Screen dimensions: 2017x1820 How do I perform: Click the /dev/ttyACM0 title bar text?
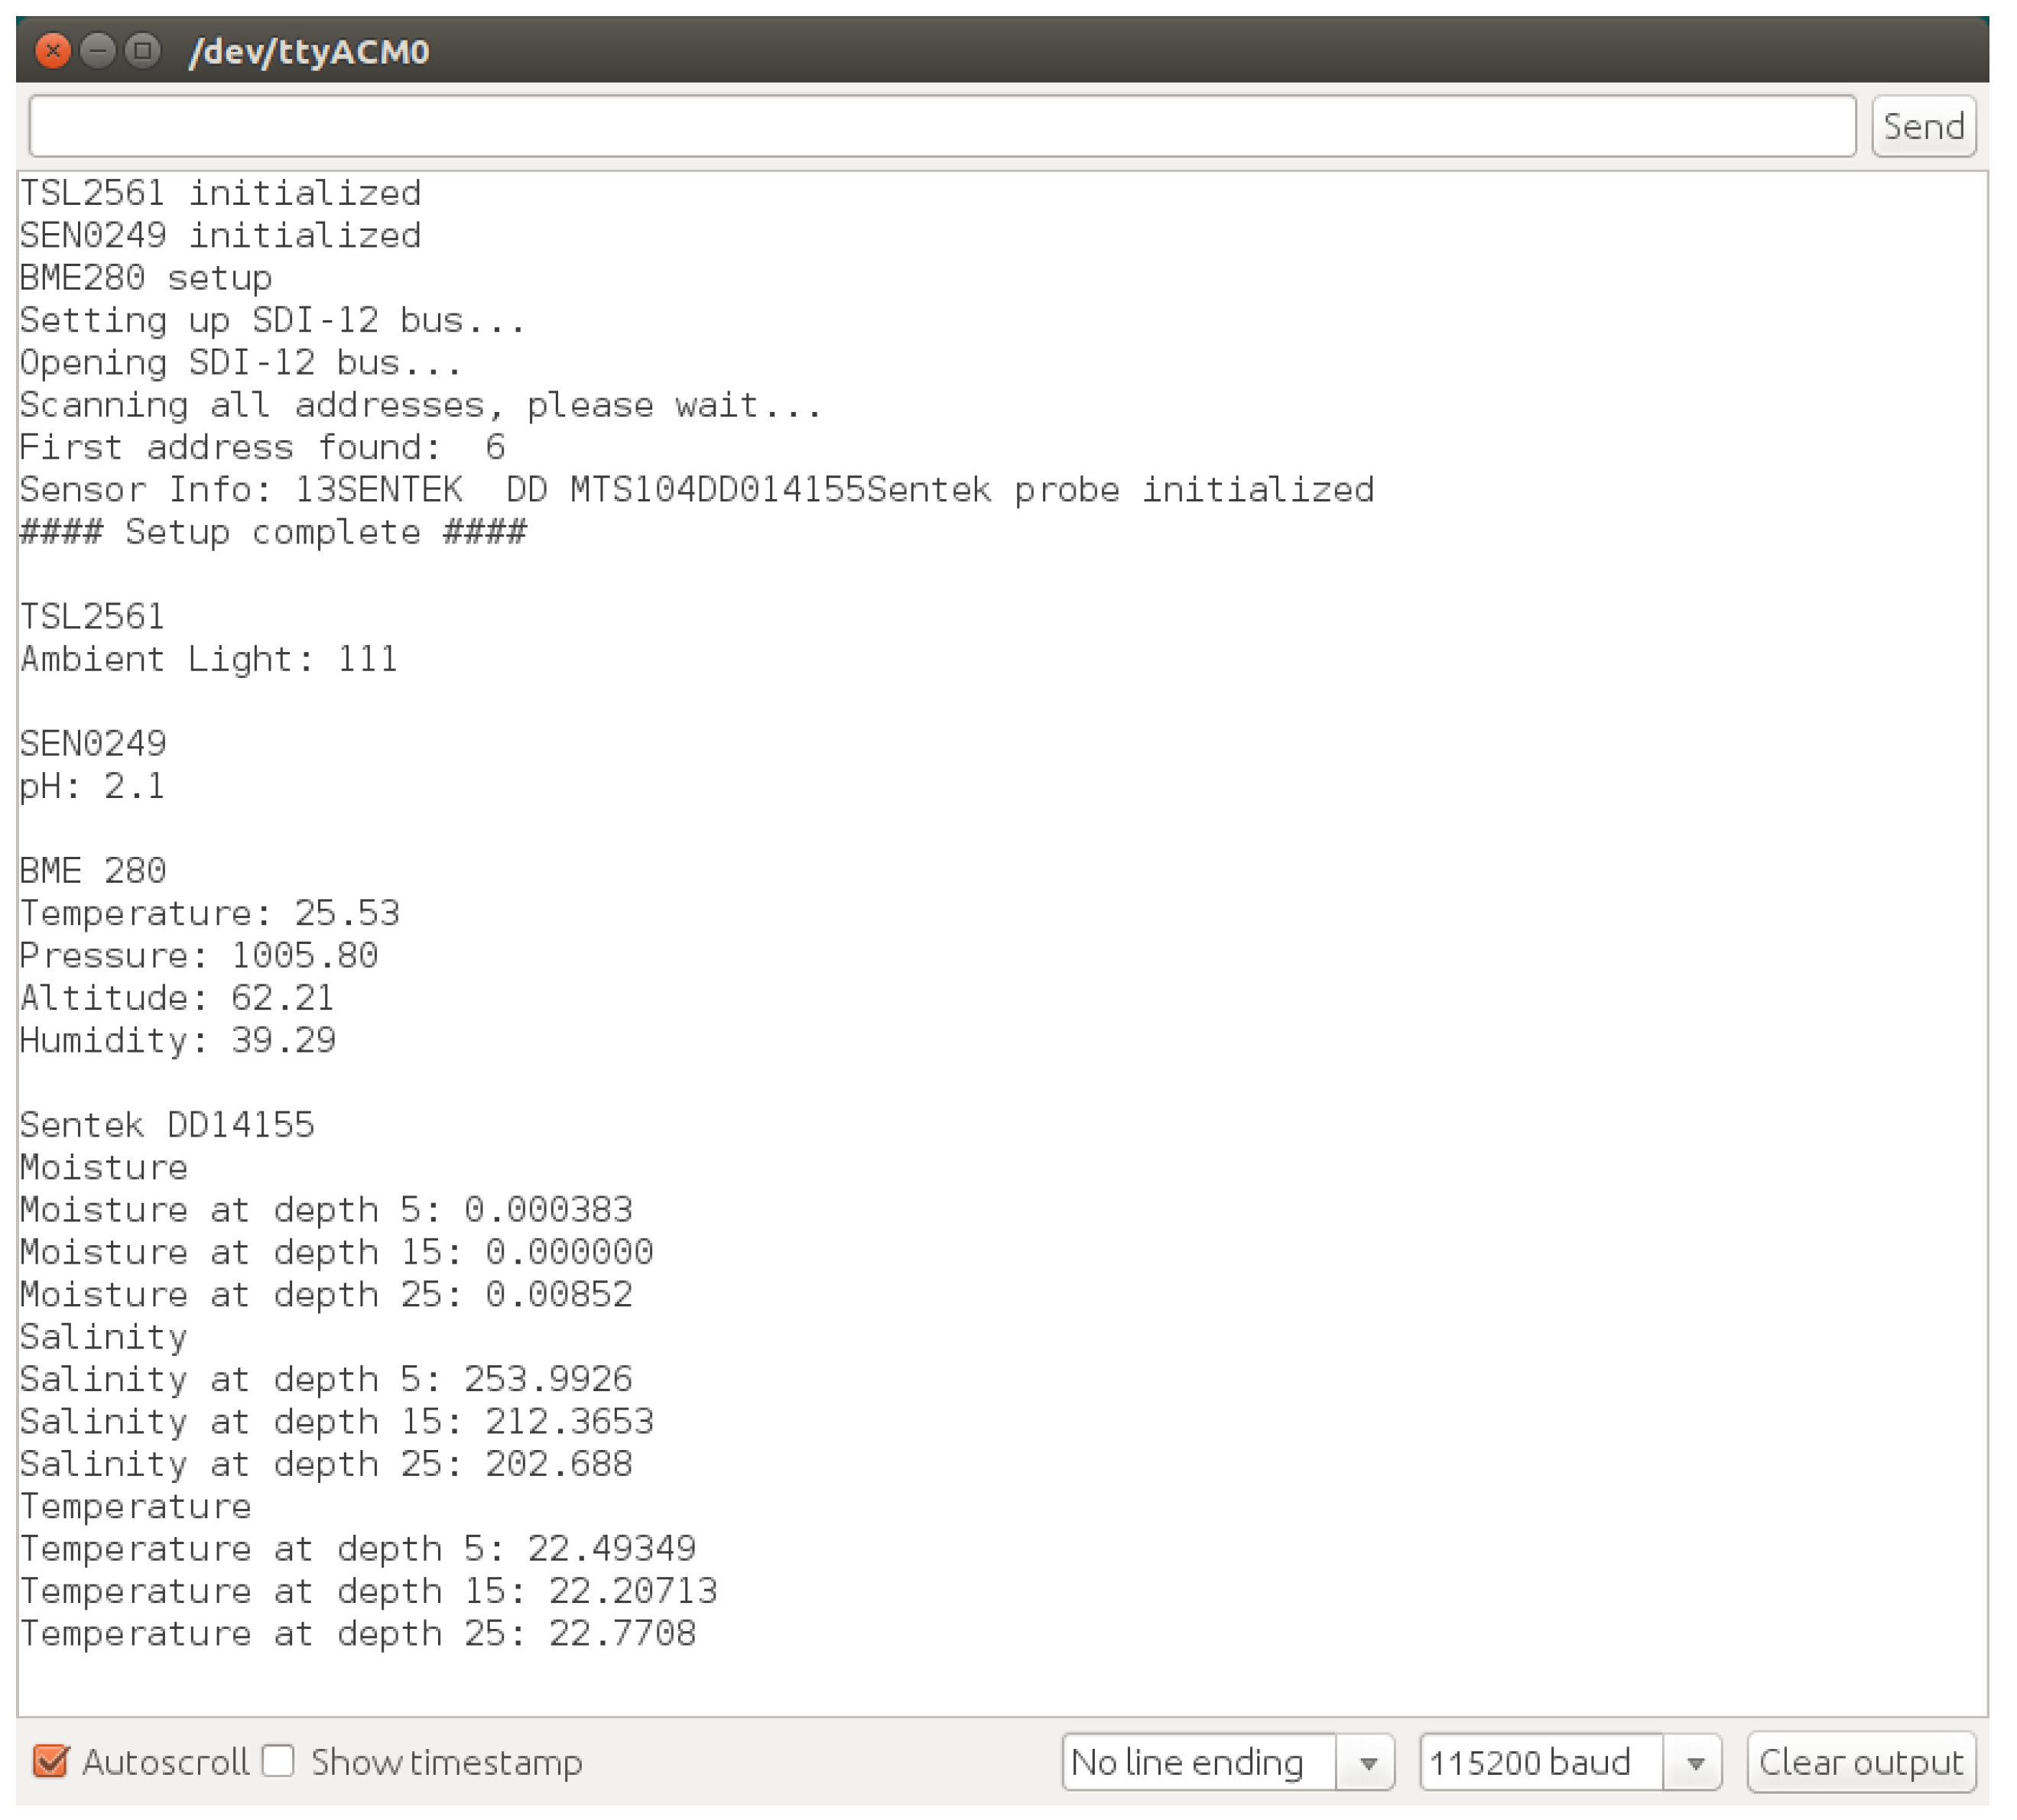(309, 51)
